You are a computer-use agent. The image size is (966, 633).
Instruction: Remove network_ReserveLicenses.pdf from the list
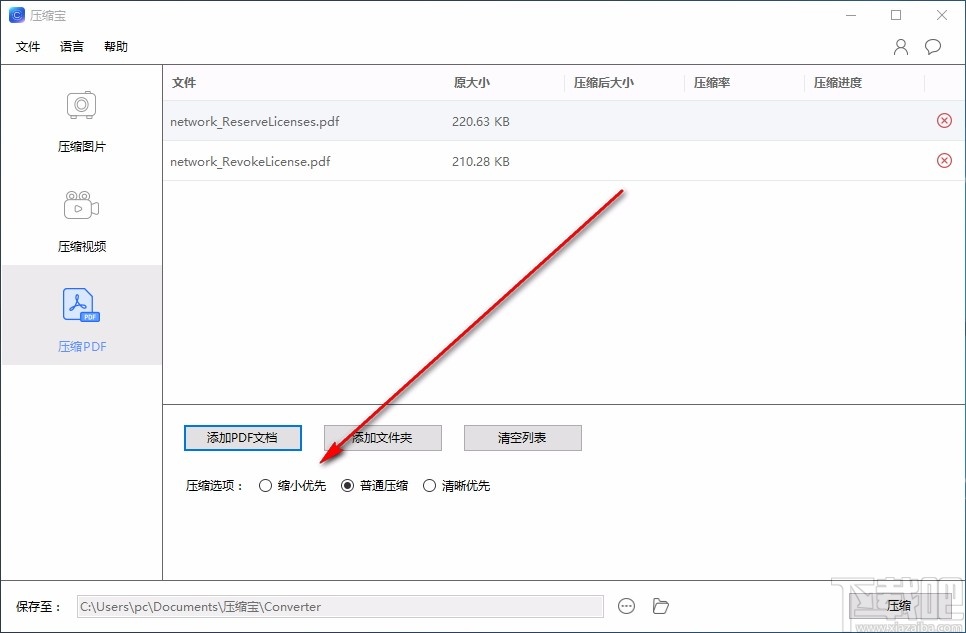pyautogui.click(x=944, y=121)
